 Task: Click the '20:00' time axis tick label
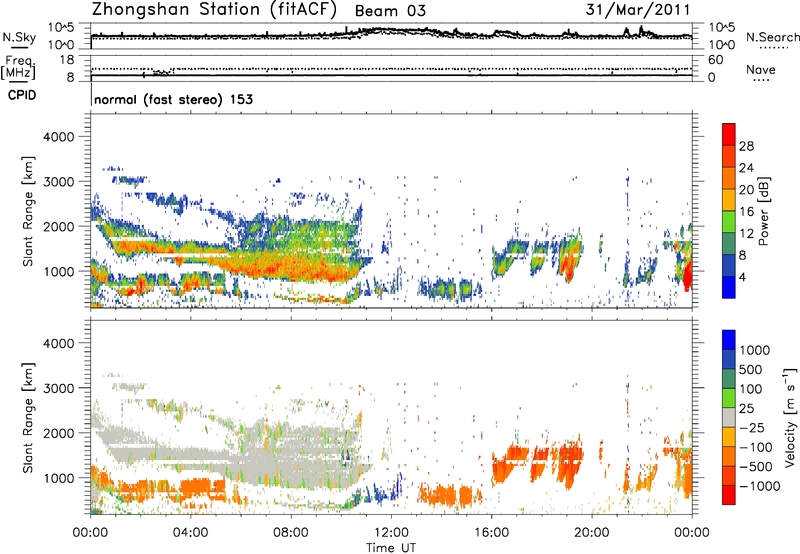pyautogui.click(x=591, y=533)
